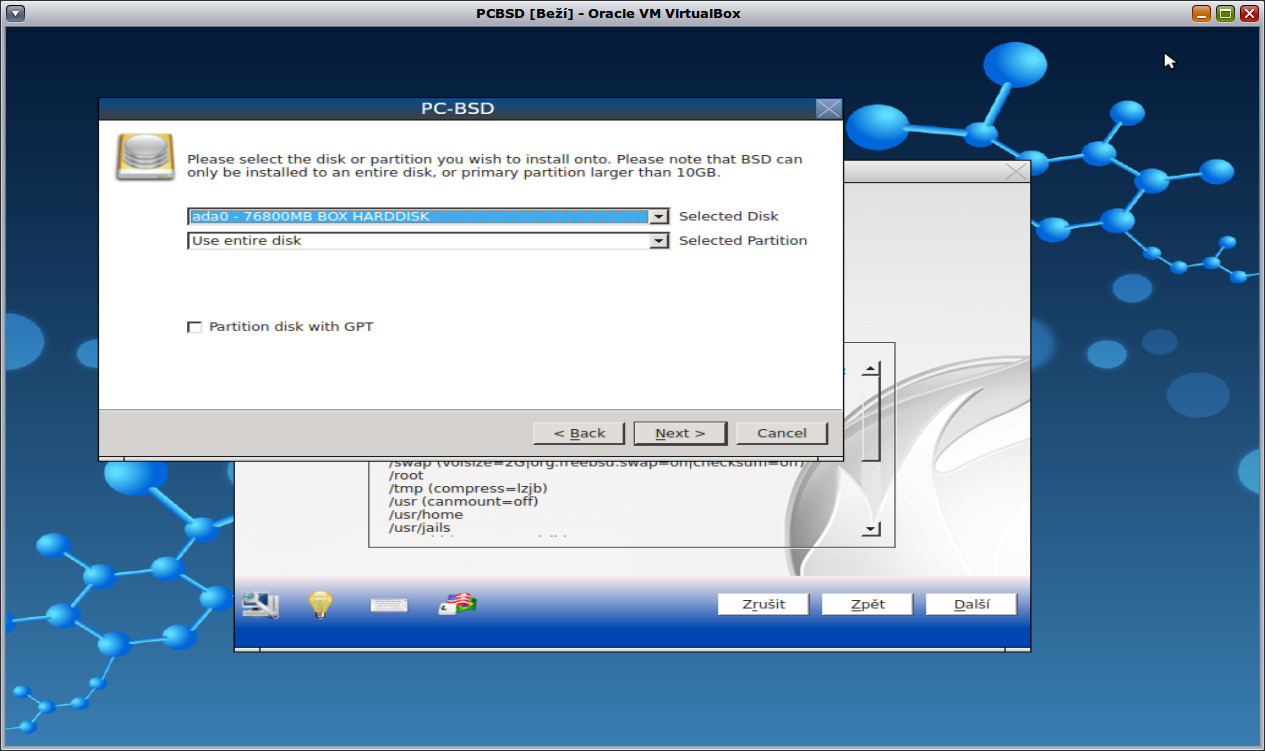Click the Back button
1265x751 pixels.
click(578, 433)
